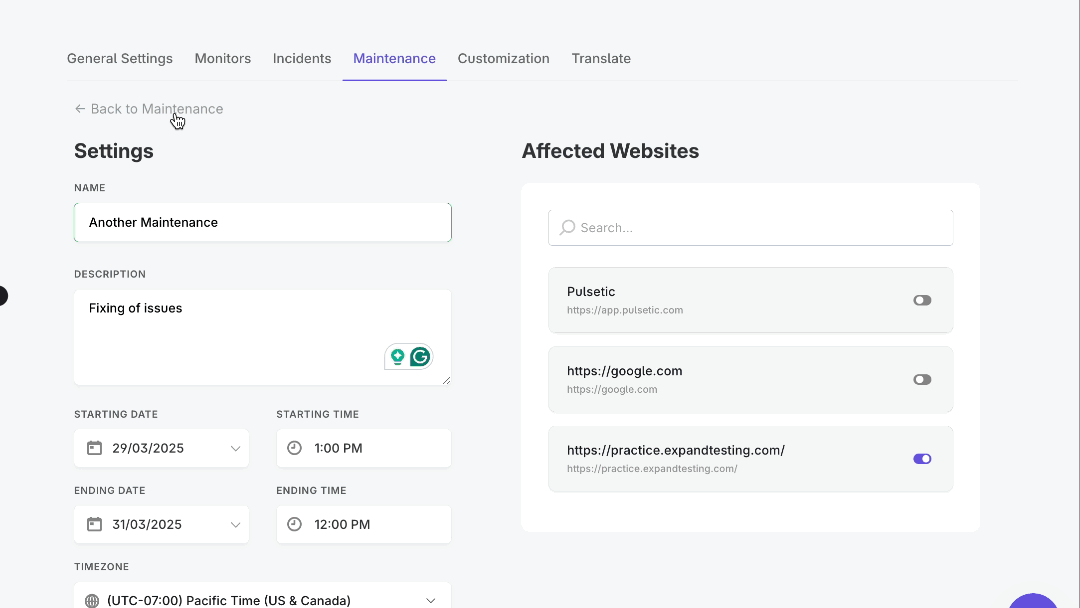Screen dimensions: 1080x608
Task: Switch to the Monitors tab
Action: [x=222, y=59]
